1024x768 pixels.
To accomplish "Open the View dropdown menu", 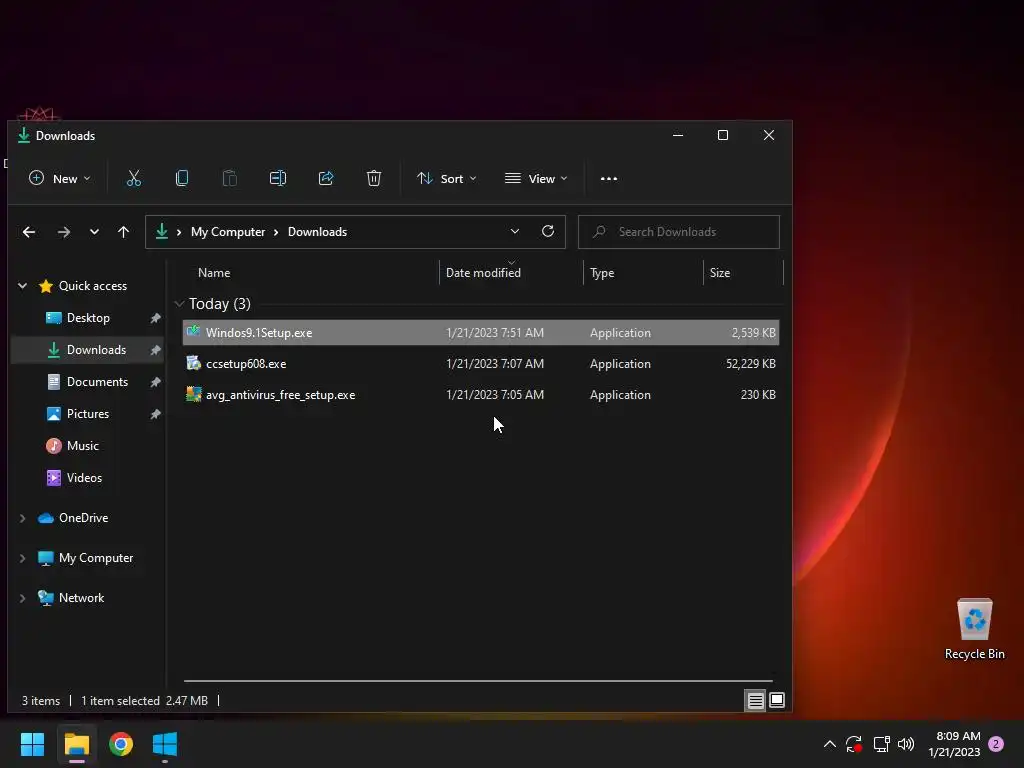I will 536,178.
